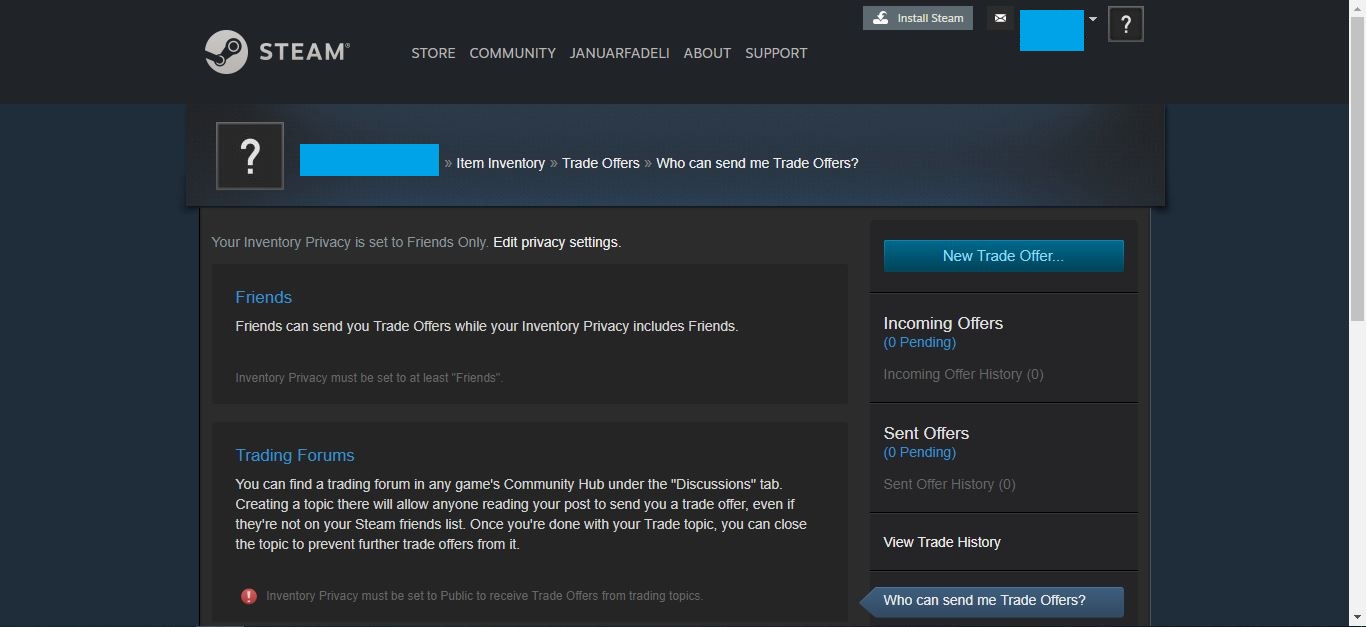Screen dimensions: 1366x627
Task: Click the large profile avatar placeholder
Action: (250, 156)
